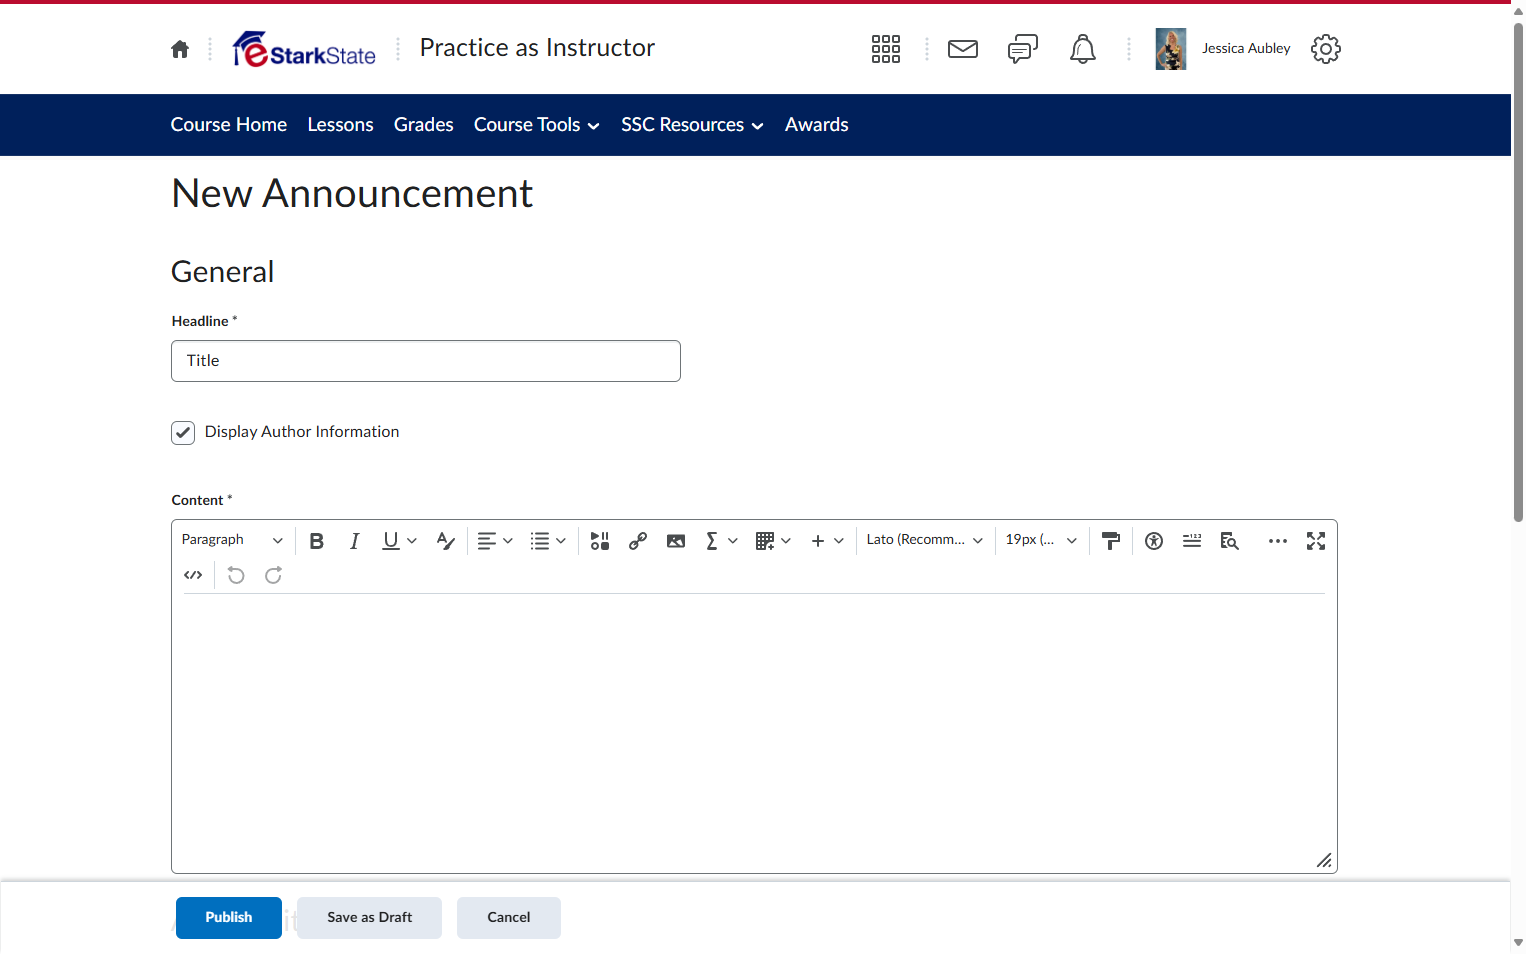Viewport: 1526px width, 954px height.
Task: Go to the My Home house icon
Action: (180, 49)
